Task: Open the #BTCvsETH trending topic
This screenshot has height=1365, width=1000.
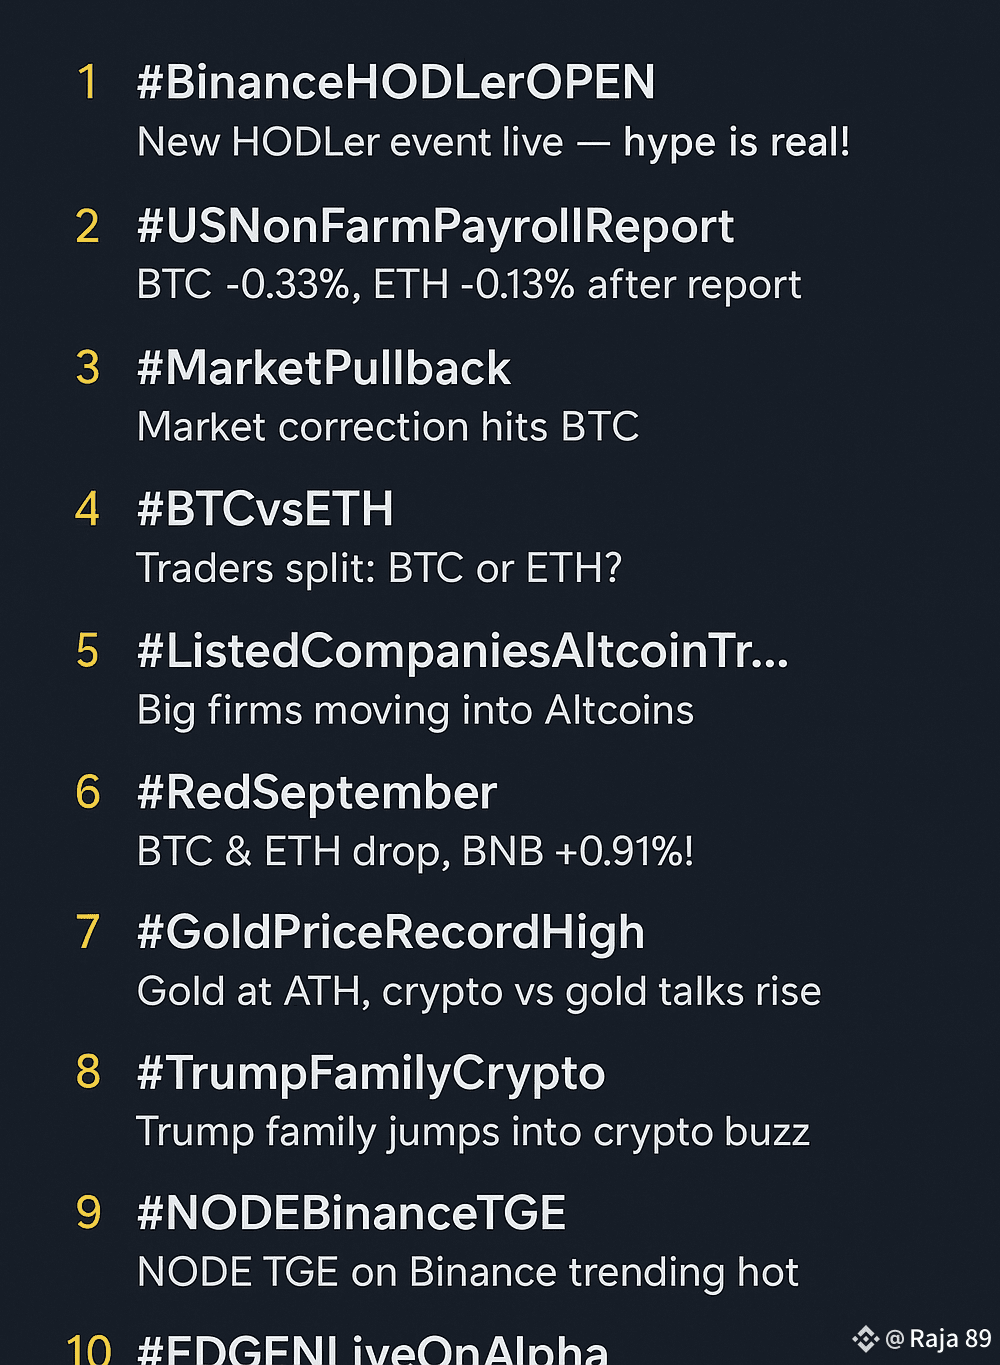Action: click(x=265, y=509)
